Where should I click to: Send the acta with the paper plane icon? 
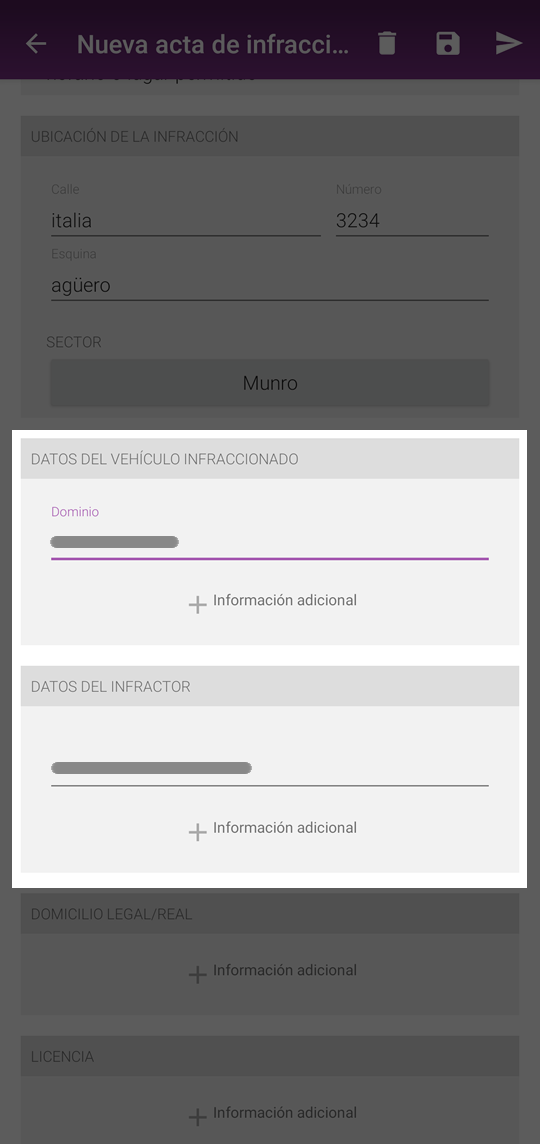pos(509,44)
